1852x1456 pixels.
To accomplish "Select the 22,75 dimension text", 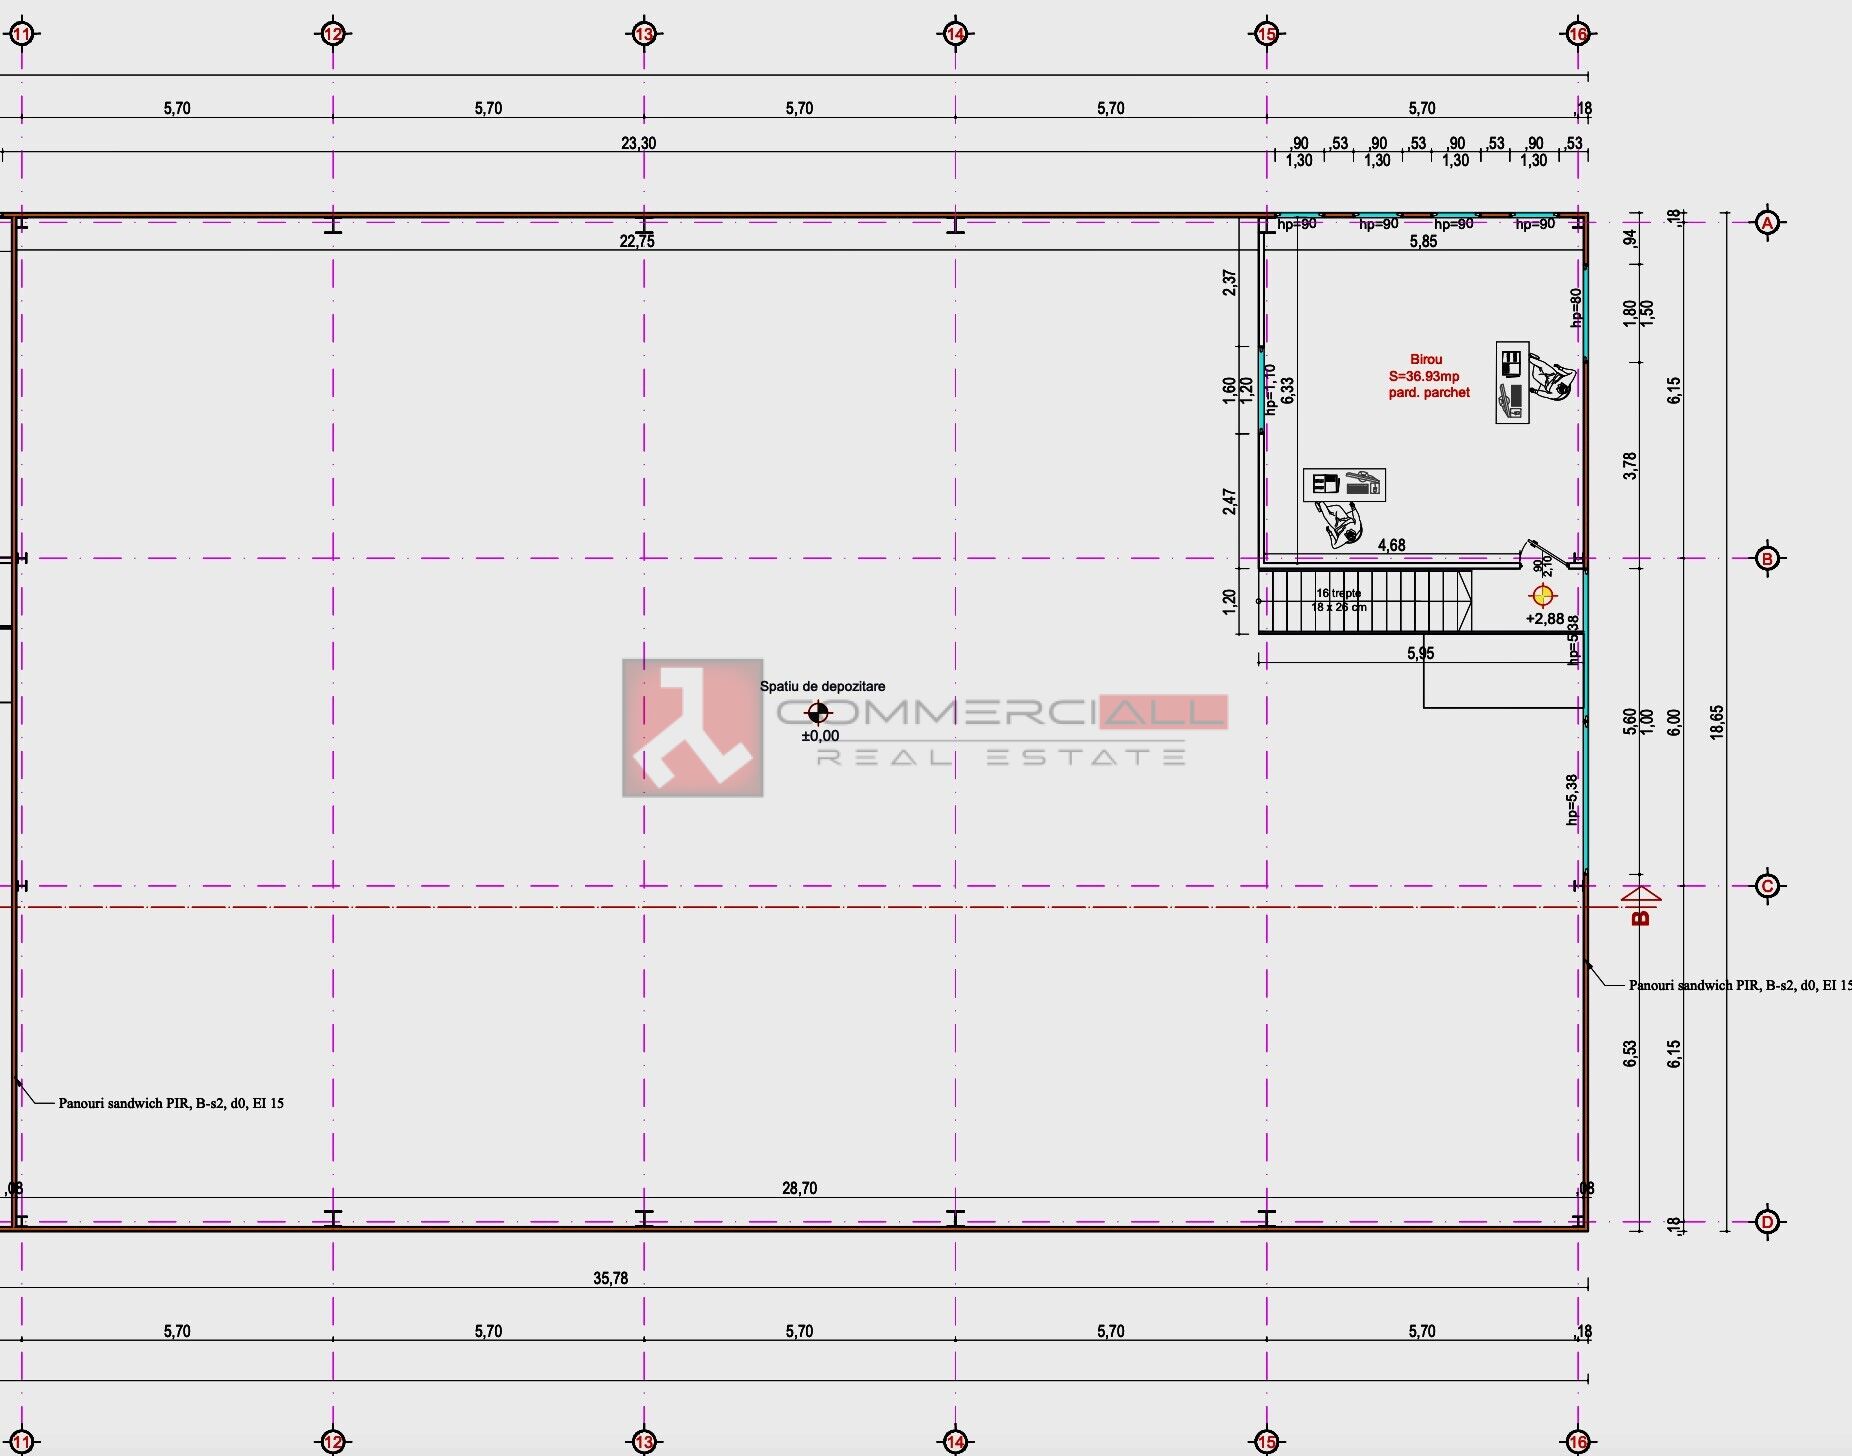I will coord(637,241).
